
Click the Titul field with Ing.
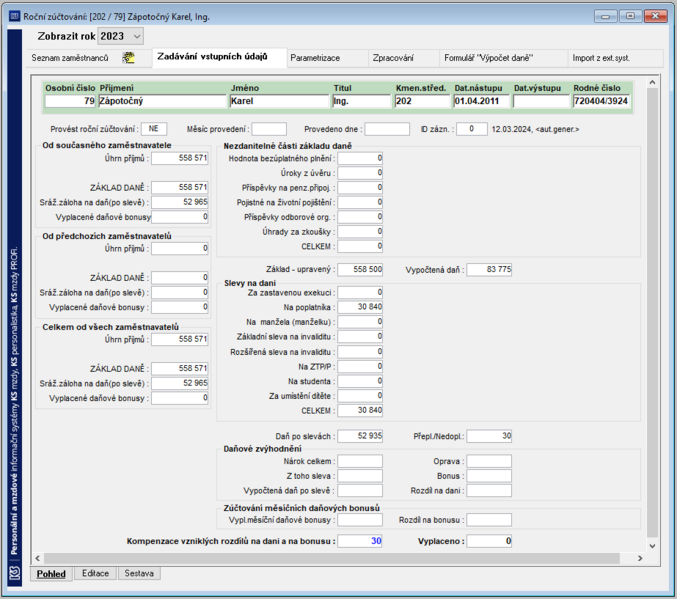pyautogui.click(x=361, y=101)
